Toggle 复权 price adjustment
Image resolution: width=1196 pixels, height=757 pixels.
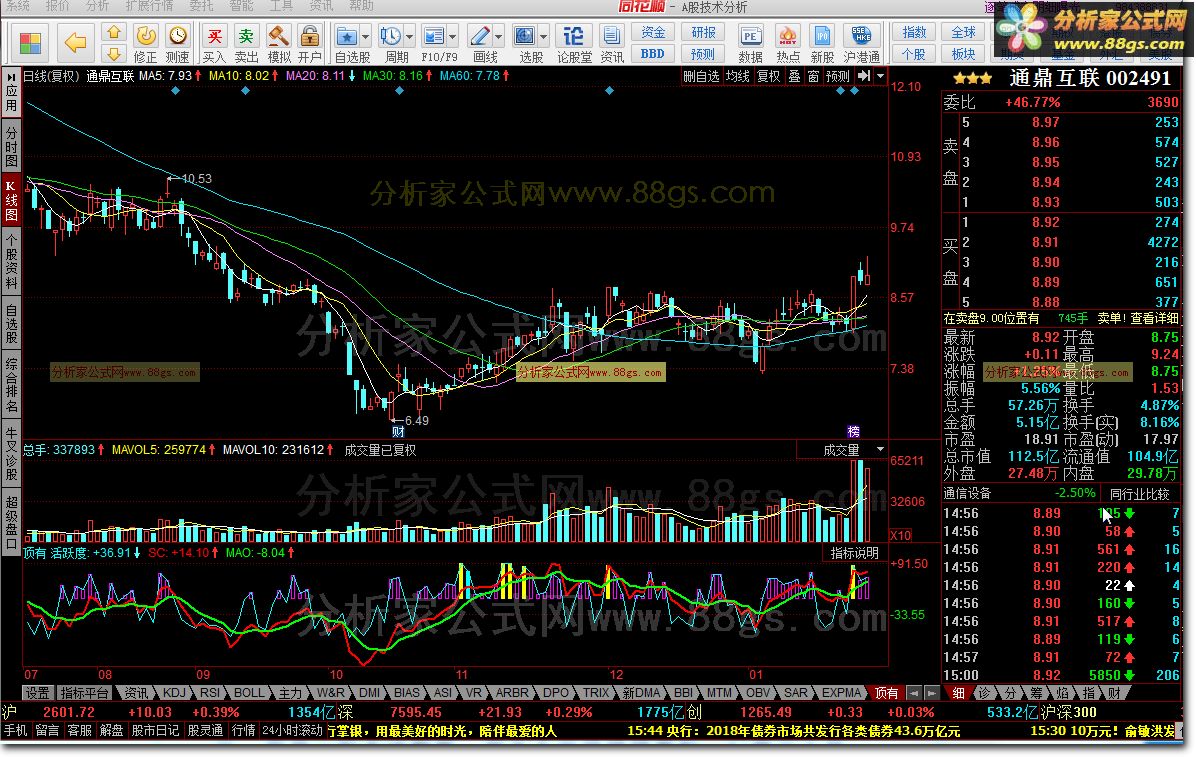point(768,76)
